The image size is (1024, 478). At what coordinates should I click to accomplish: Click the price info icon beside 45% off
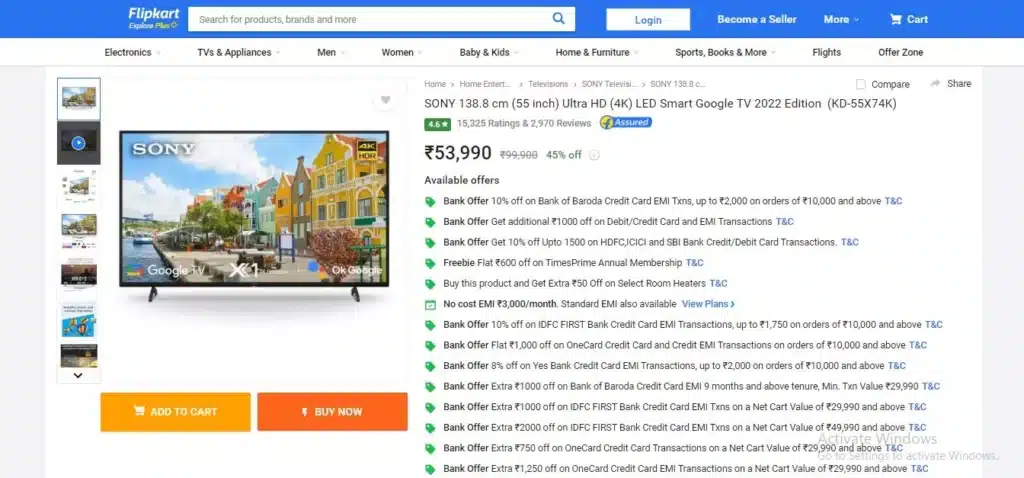click(594, 155)
